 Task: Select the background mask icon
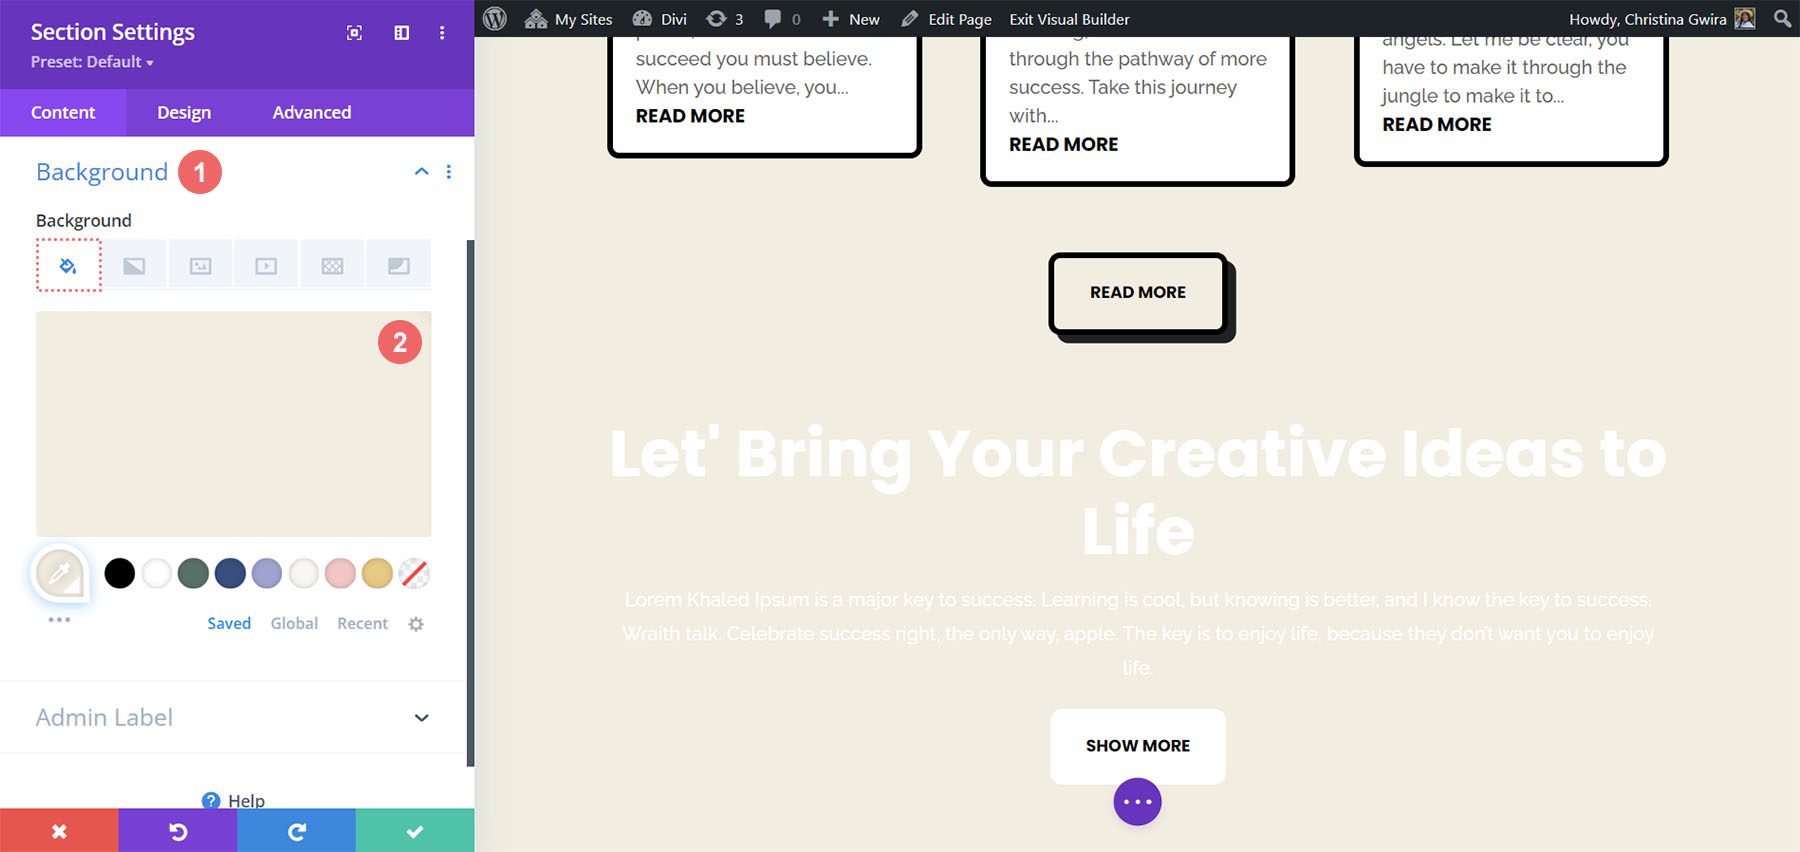tap(398, 266)
